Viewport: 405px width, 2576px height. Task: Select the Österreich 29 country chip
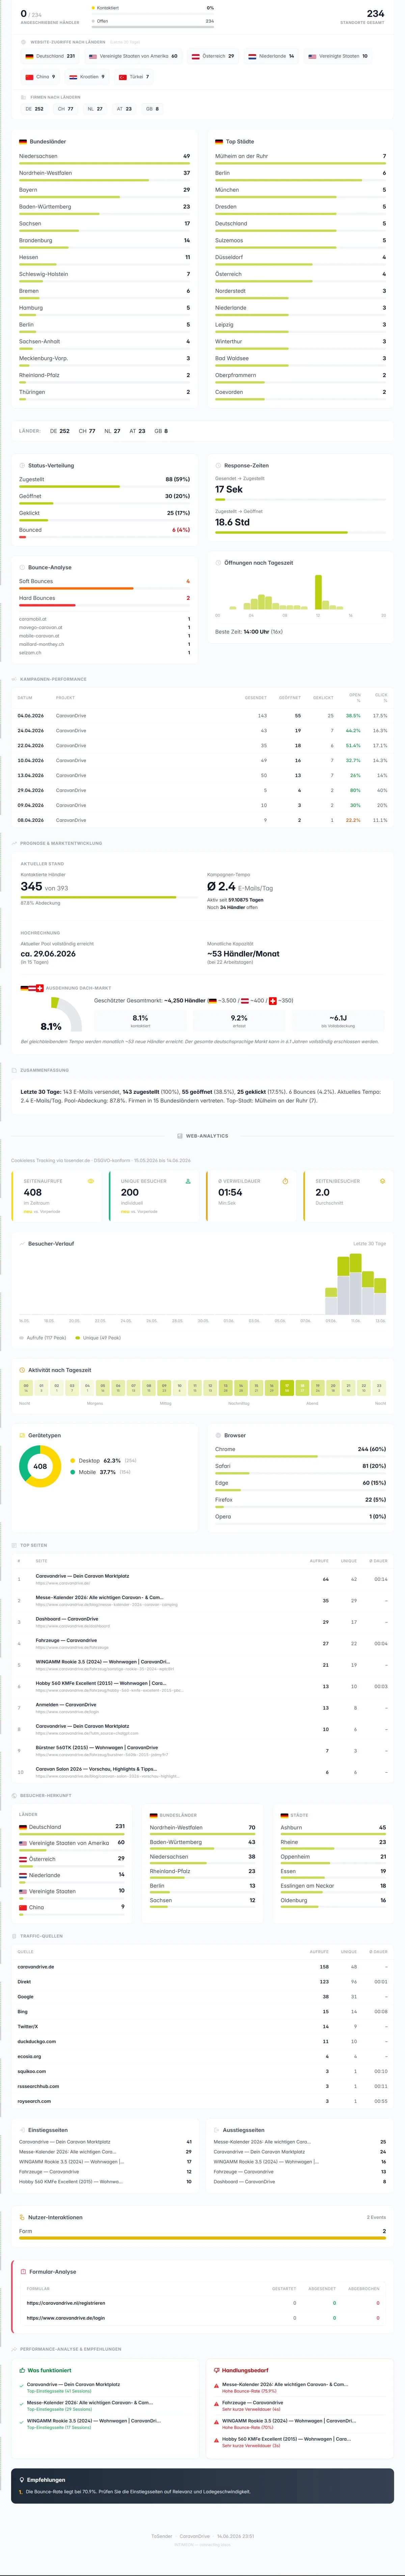point(213,56)
